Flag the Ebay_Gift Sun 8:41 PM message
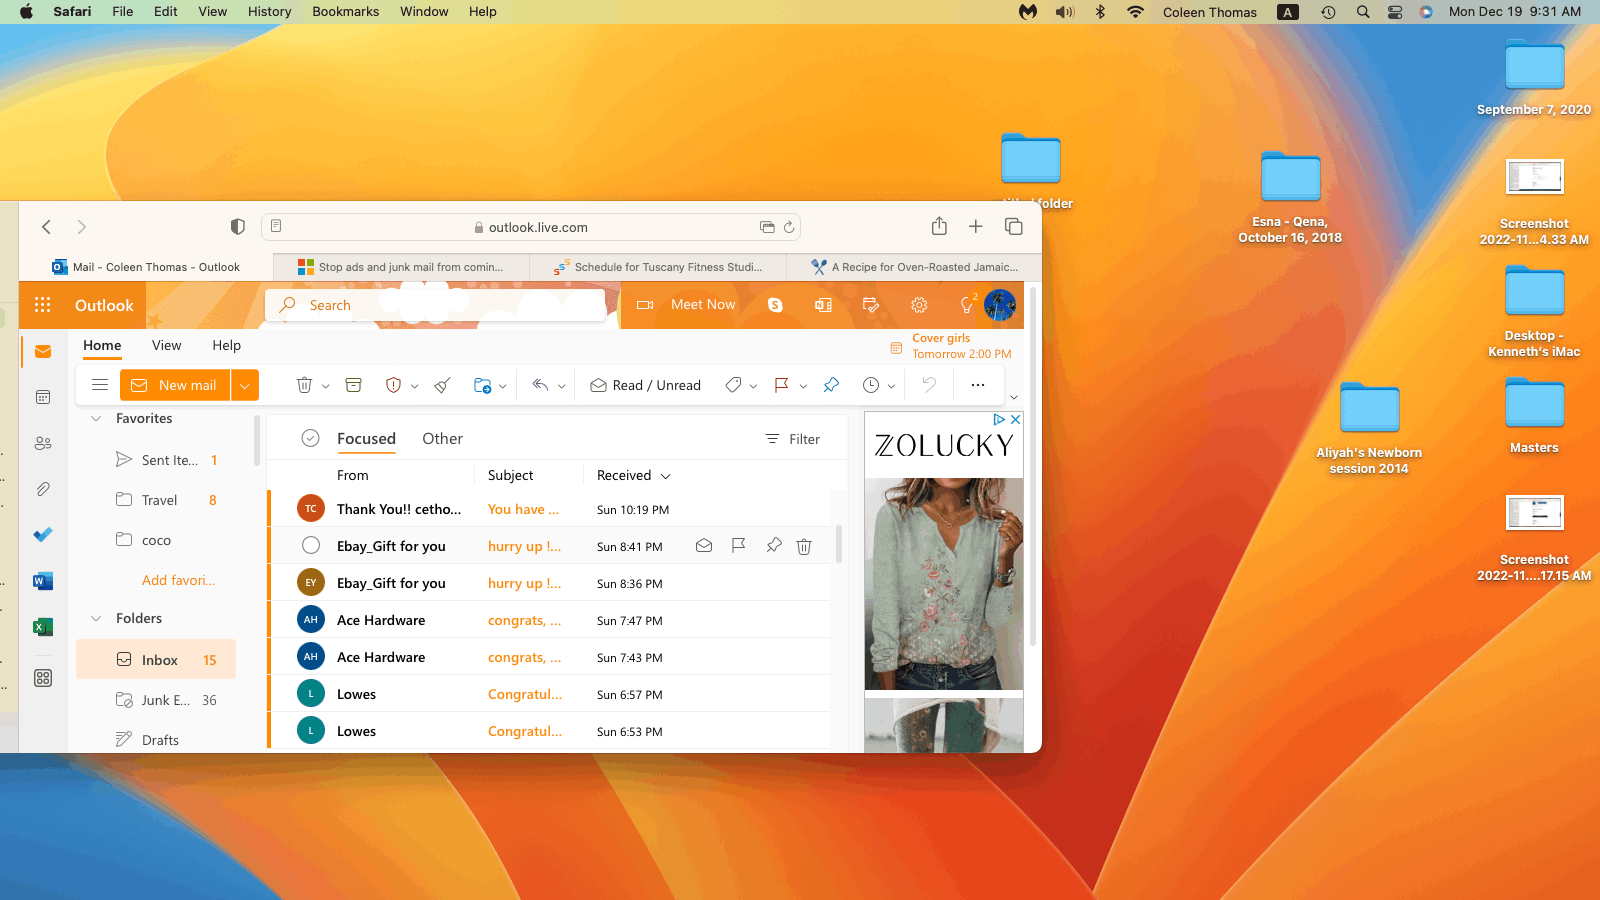The image size is (1600, 900). pos(739,546)
